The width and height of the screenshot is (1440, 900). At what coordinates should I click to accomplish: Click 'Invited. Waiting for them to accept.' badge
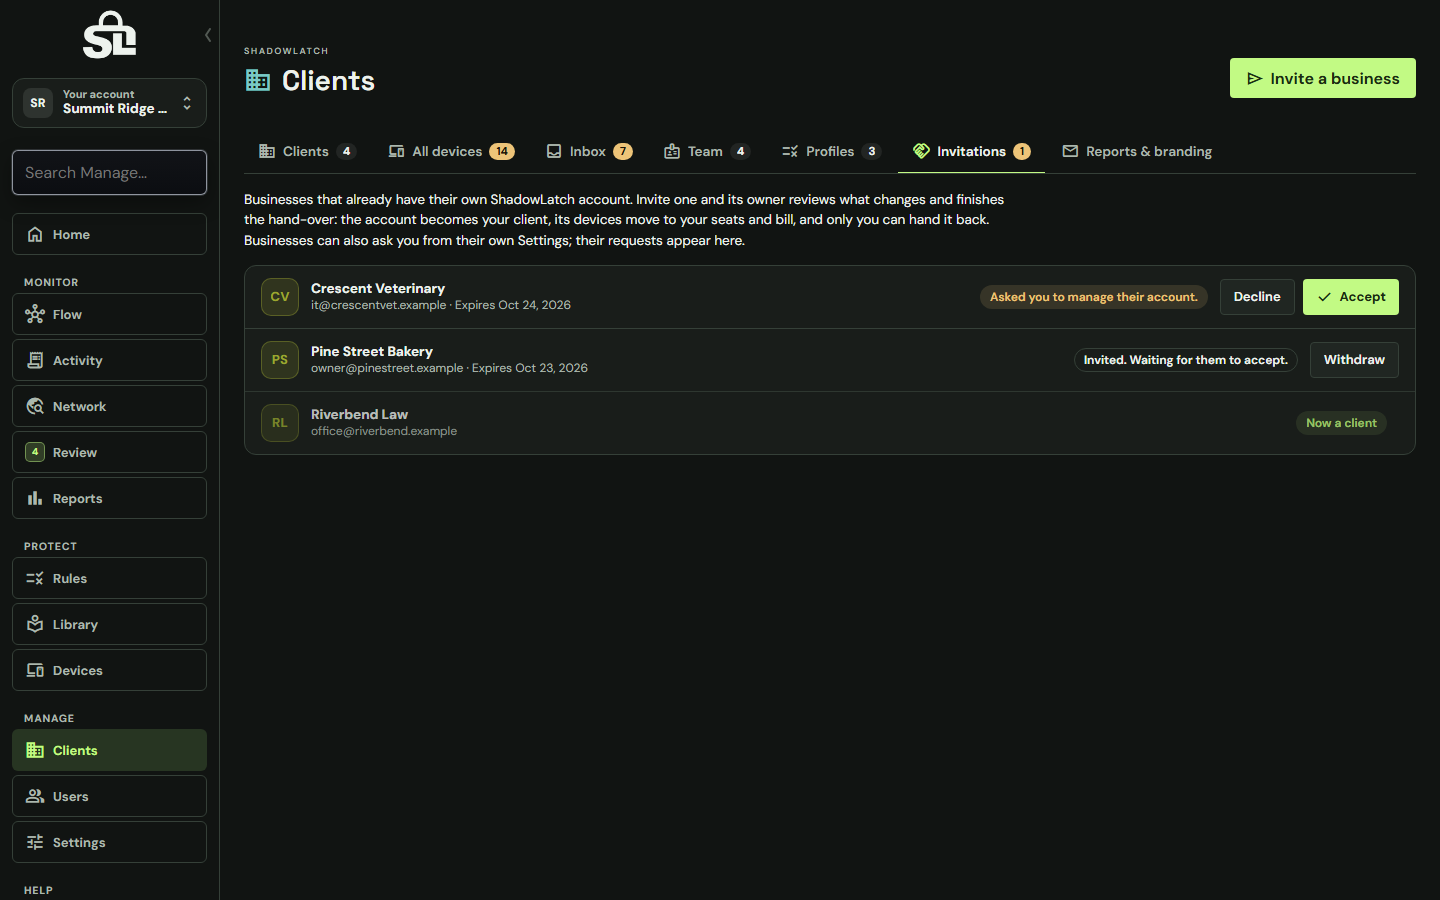click(1186, 360)
